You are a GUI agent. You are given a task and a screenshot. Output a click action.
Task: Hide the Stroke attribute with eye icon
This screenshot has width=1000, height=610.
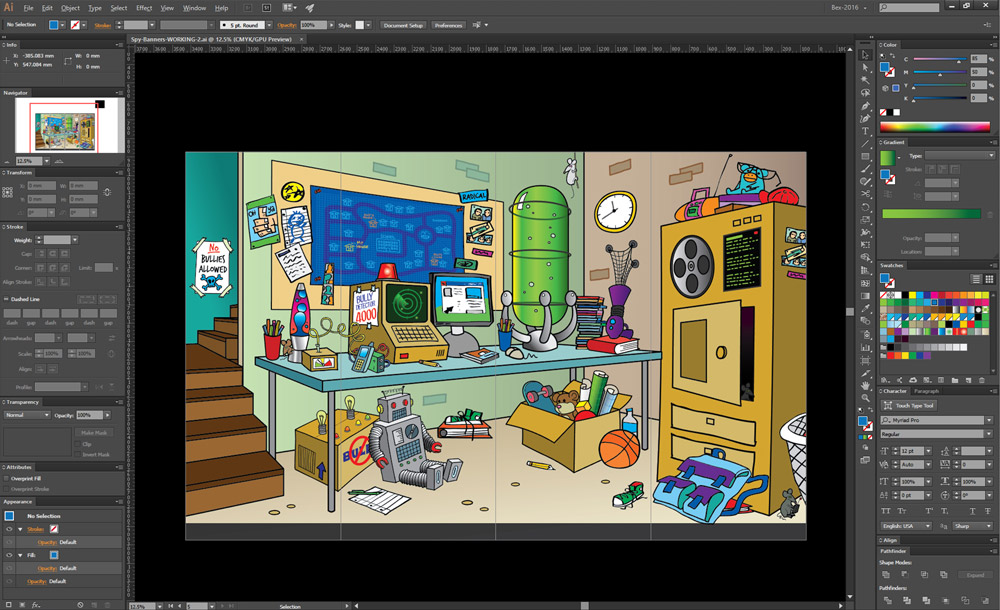click(9, 529)
